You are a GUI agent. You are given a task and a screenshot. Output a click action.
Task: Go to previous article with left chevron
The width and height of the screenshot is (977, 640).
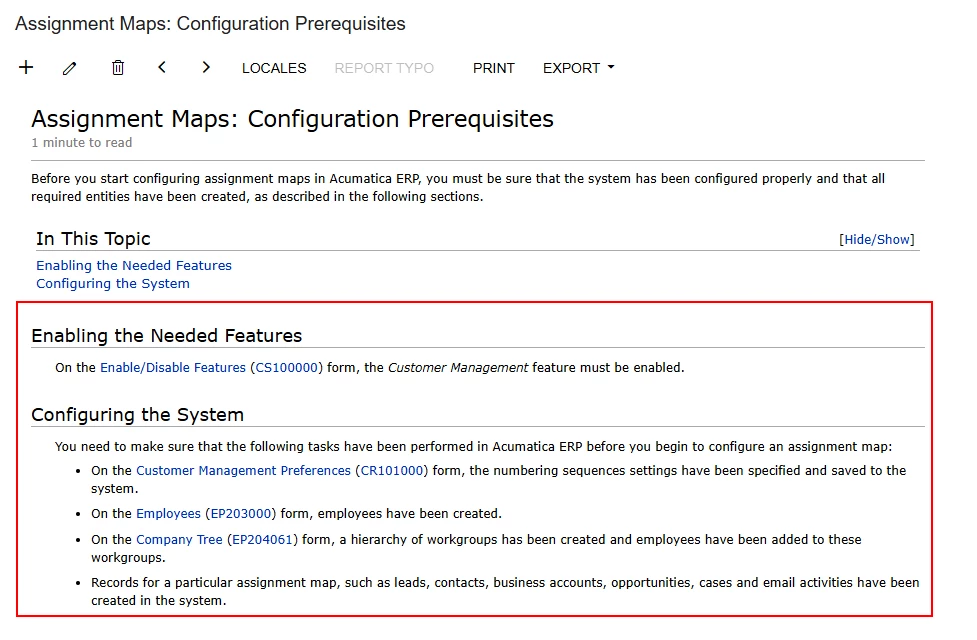click(162, 67)
